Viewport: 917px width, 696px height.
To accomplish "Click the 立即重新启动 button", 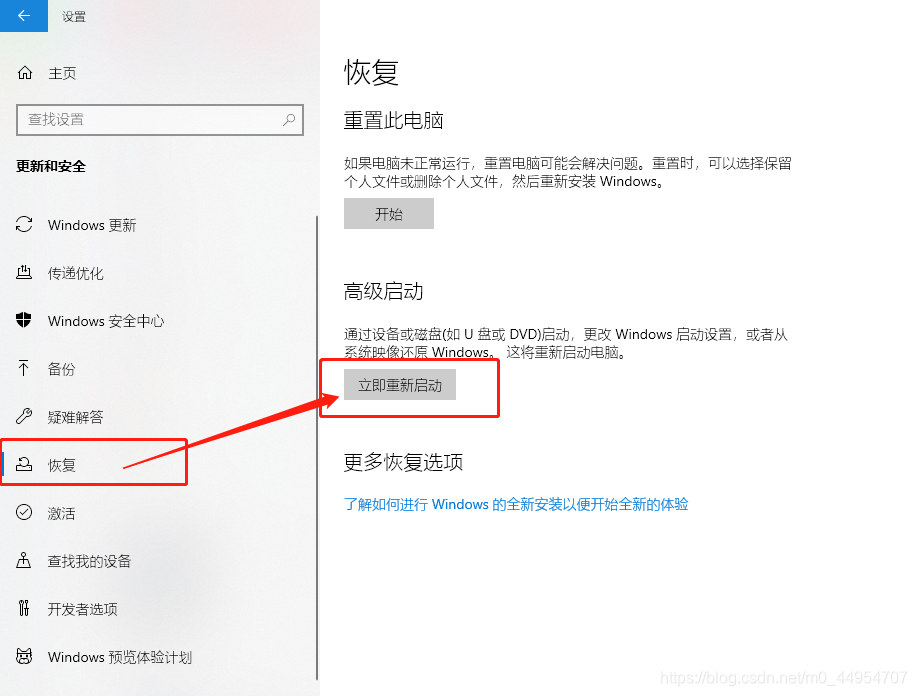I will (400, 385).
